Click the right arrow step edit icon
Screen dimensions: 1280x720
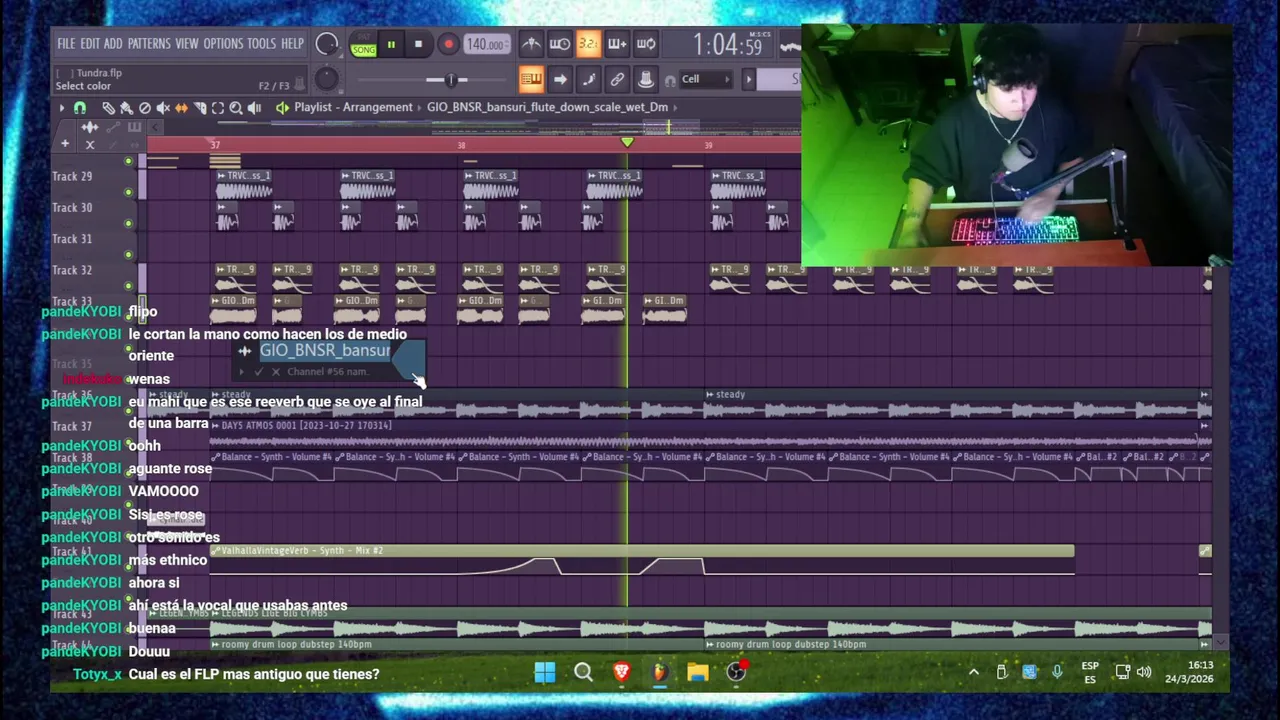pyautogui.click(x=560, y=79)
